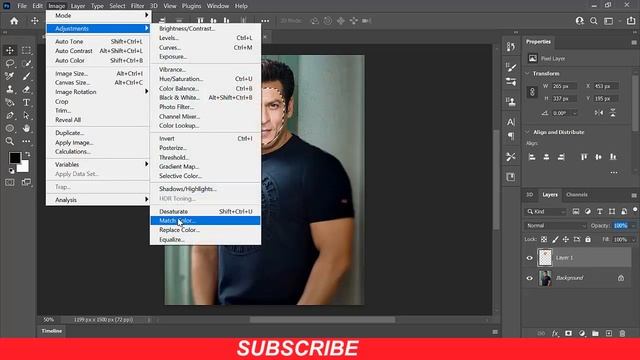Screen dimensions: 640x360
Task: Collapse the Align and Distribute section
Action: pos(527,132)
